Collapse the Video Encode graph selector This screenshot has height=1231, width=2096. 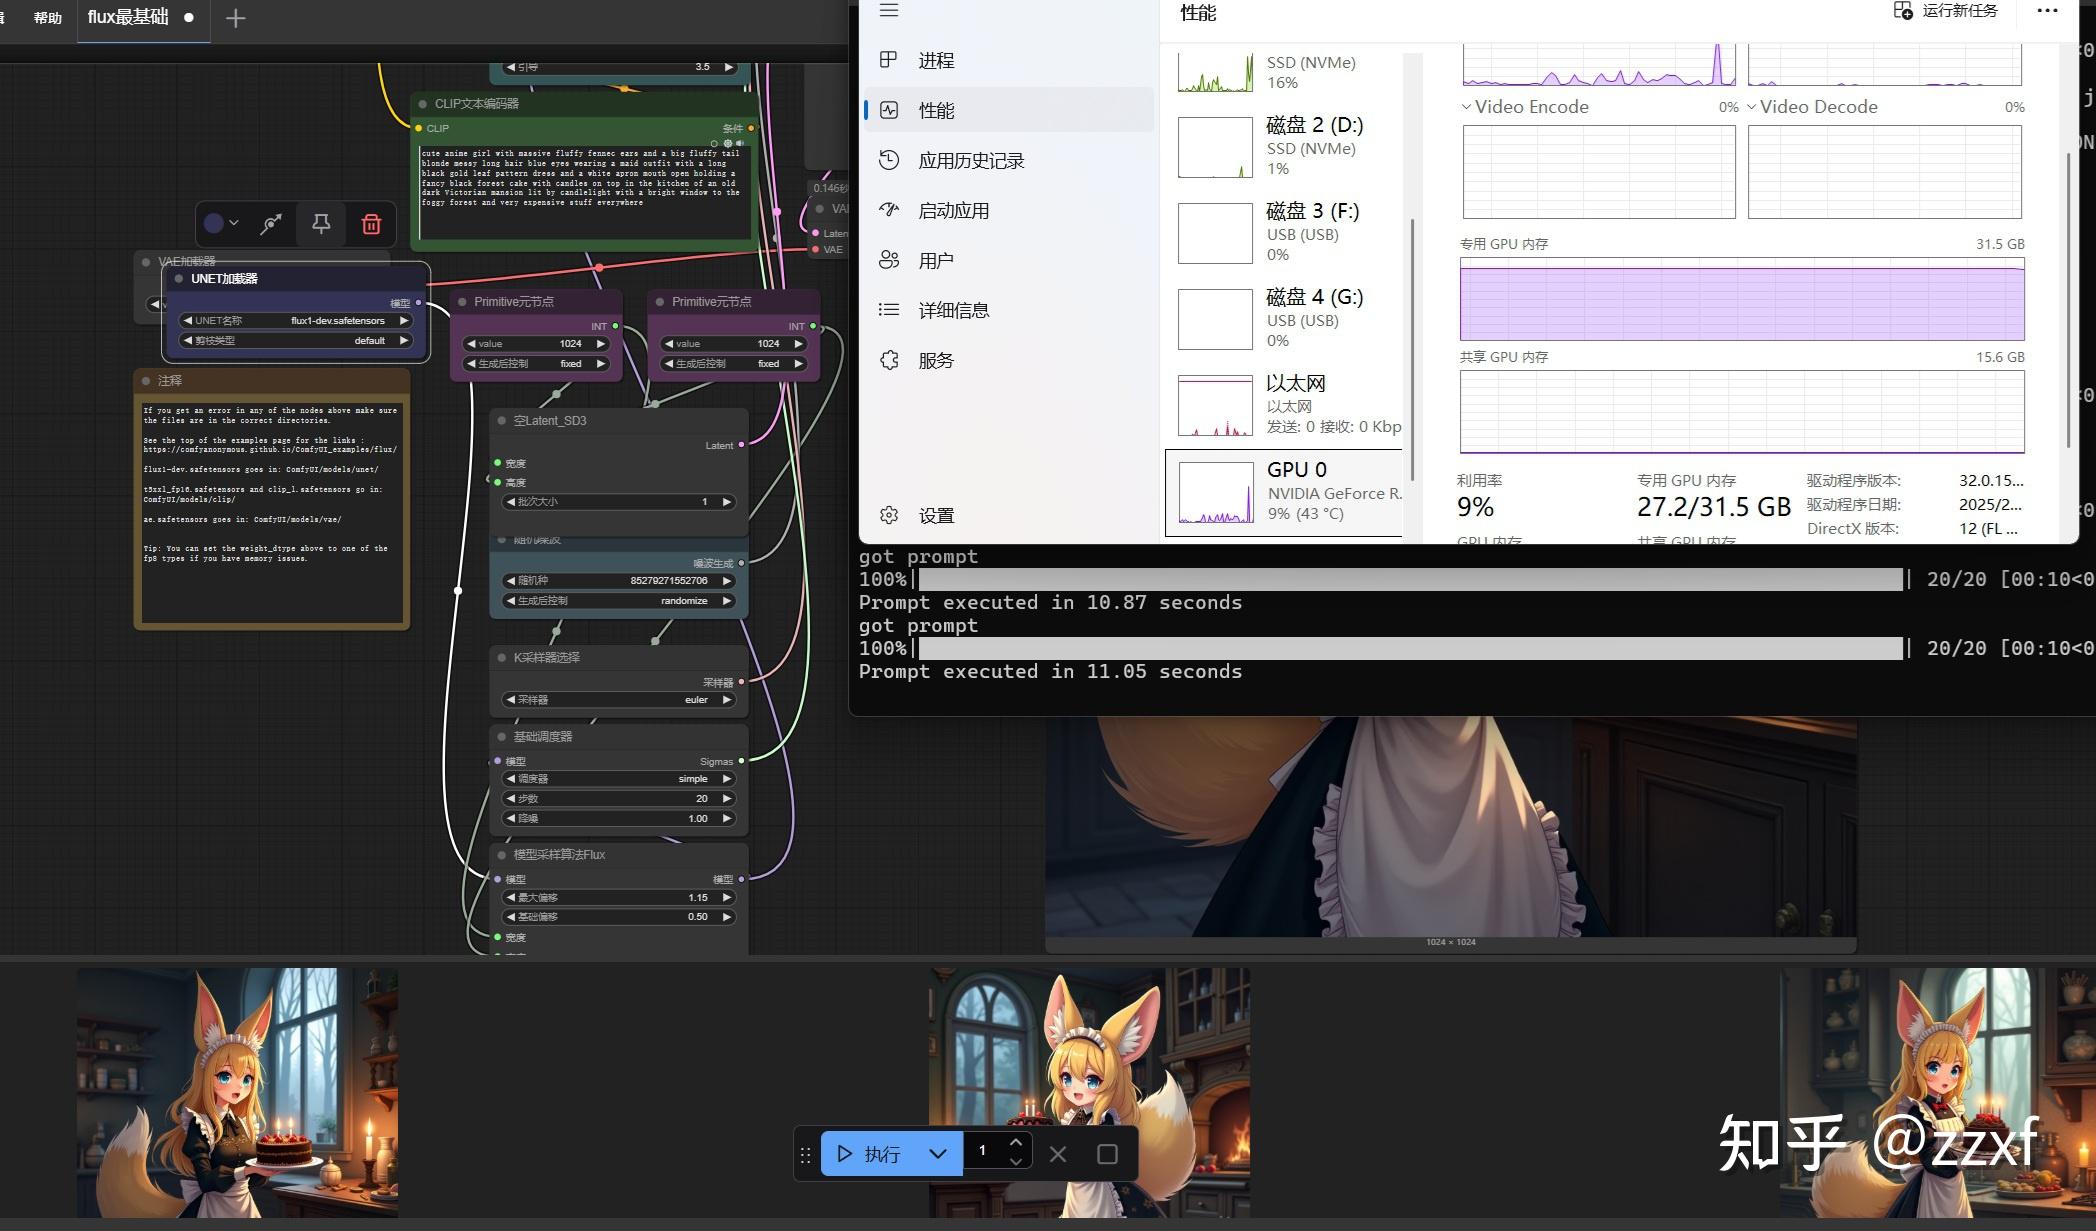(x=1466, y=107)
